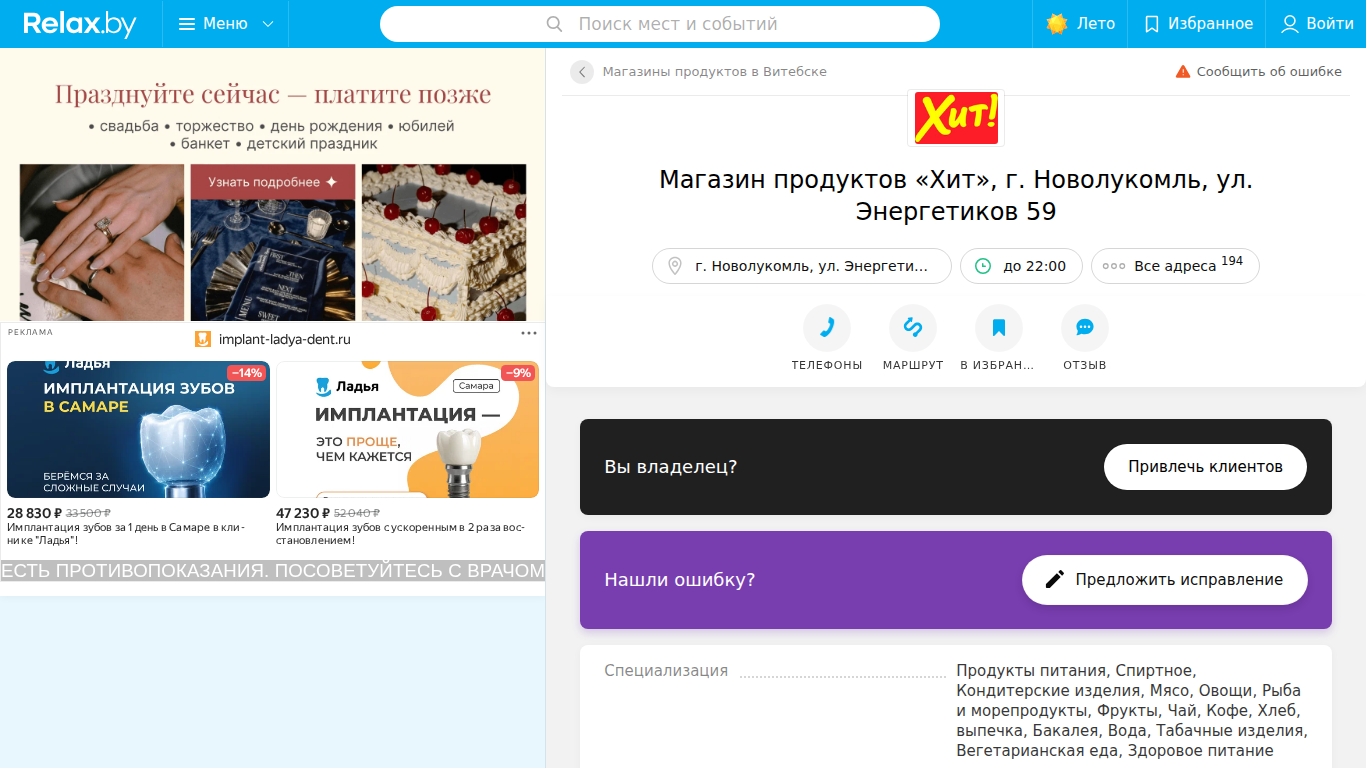Click the 28 830 ₽ price text
The height and width of the screenshot is (768, 1366).
tap(34, 513)
